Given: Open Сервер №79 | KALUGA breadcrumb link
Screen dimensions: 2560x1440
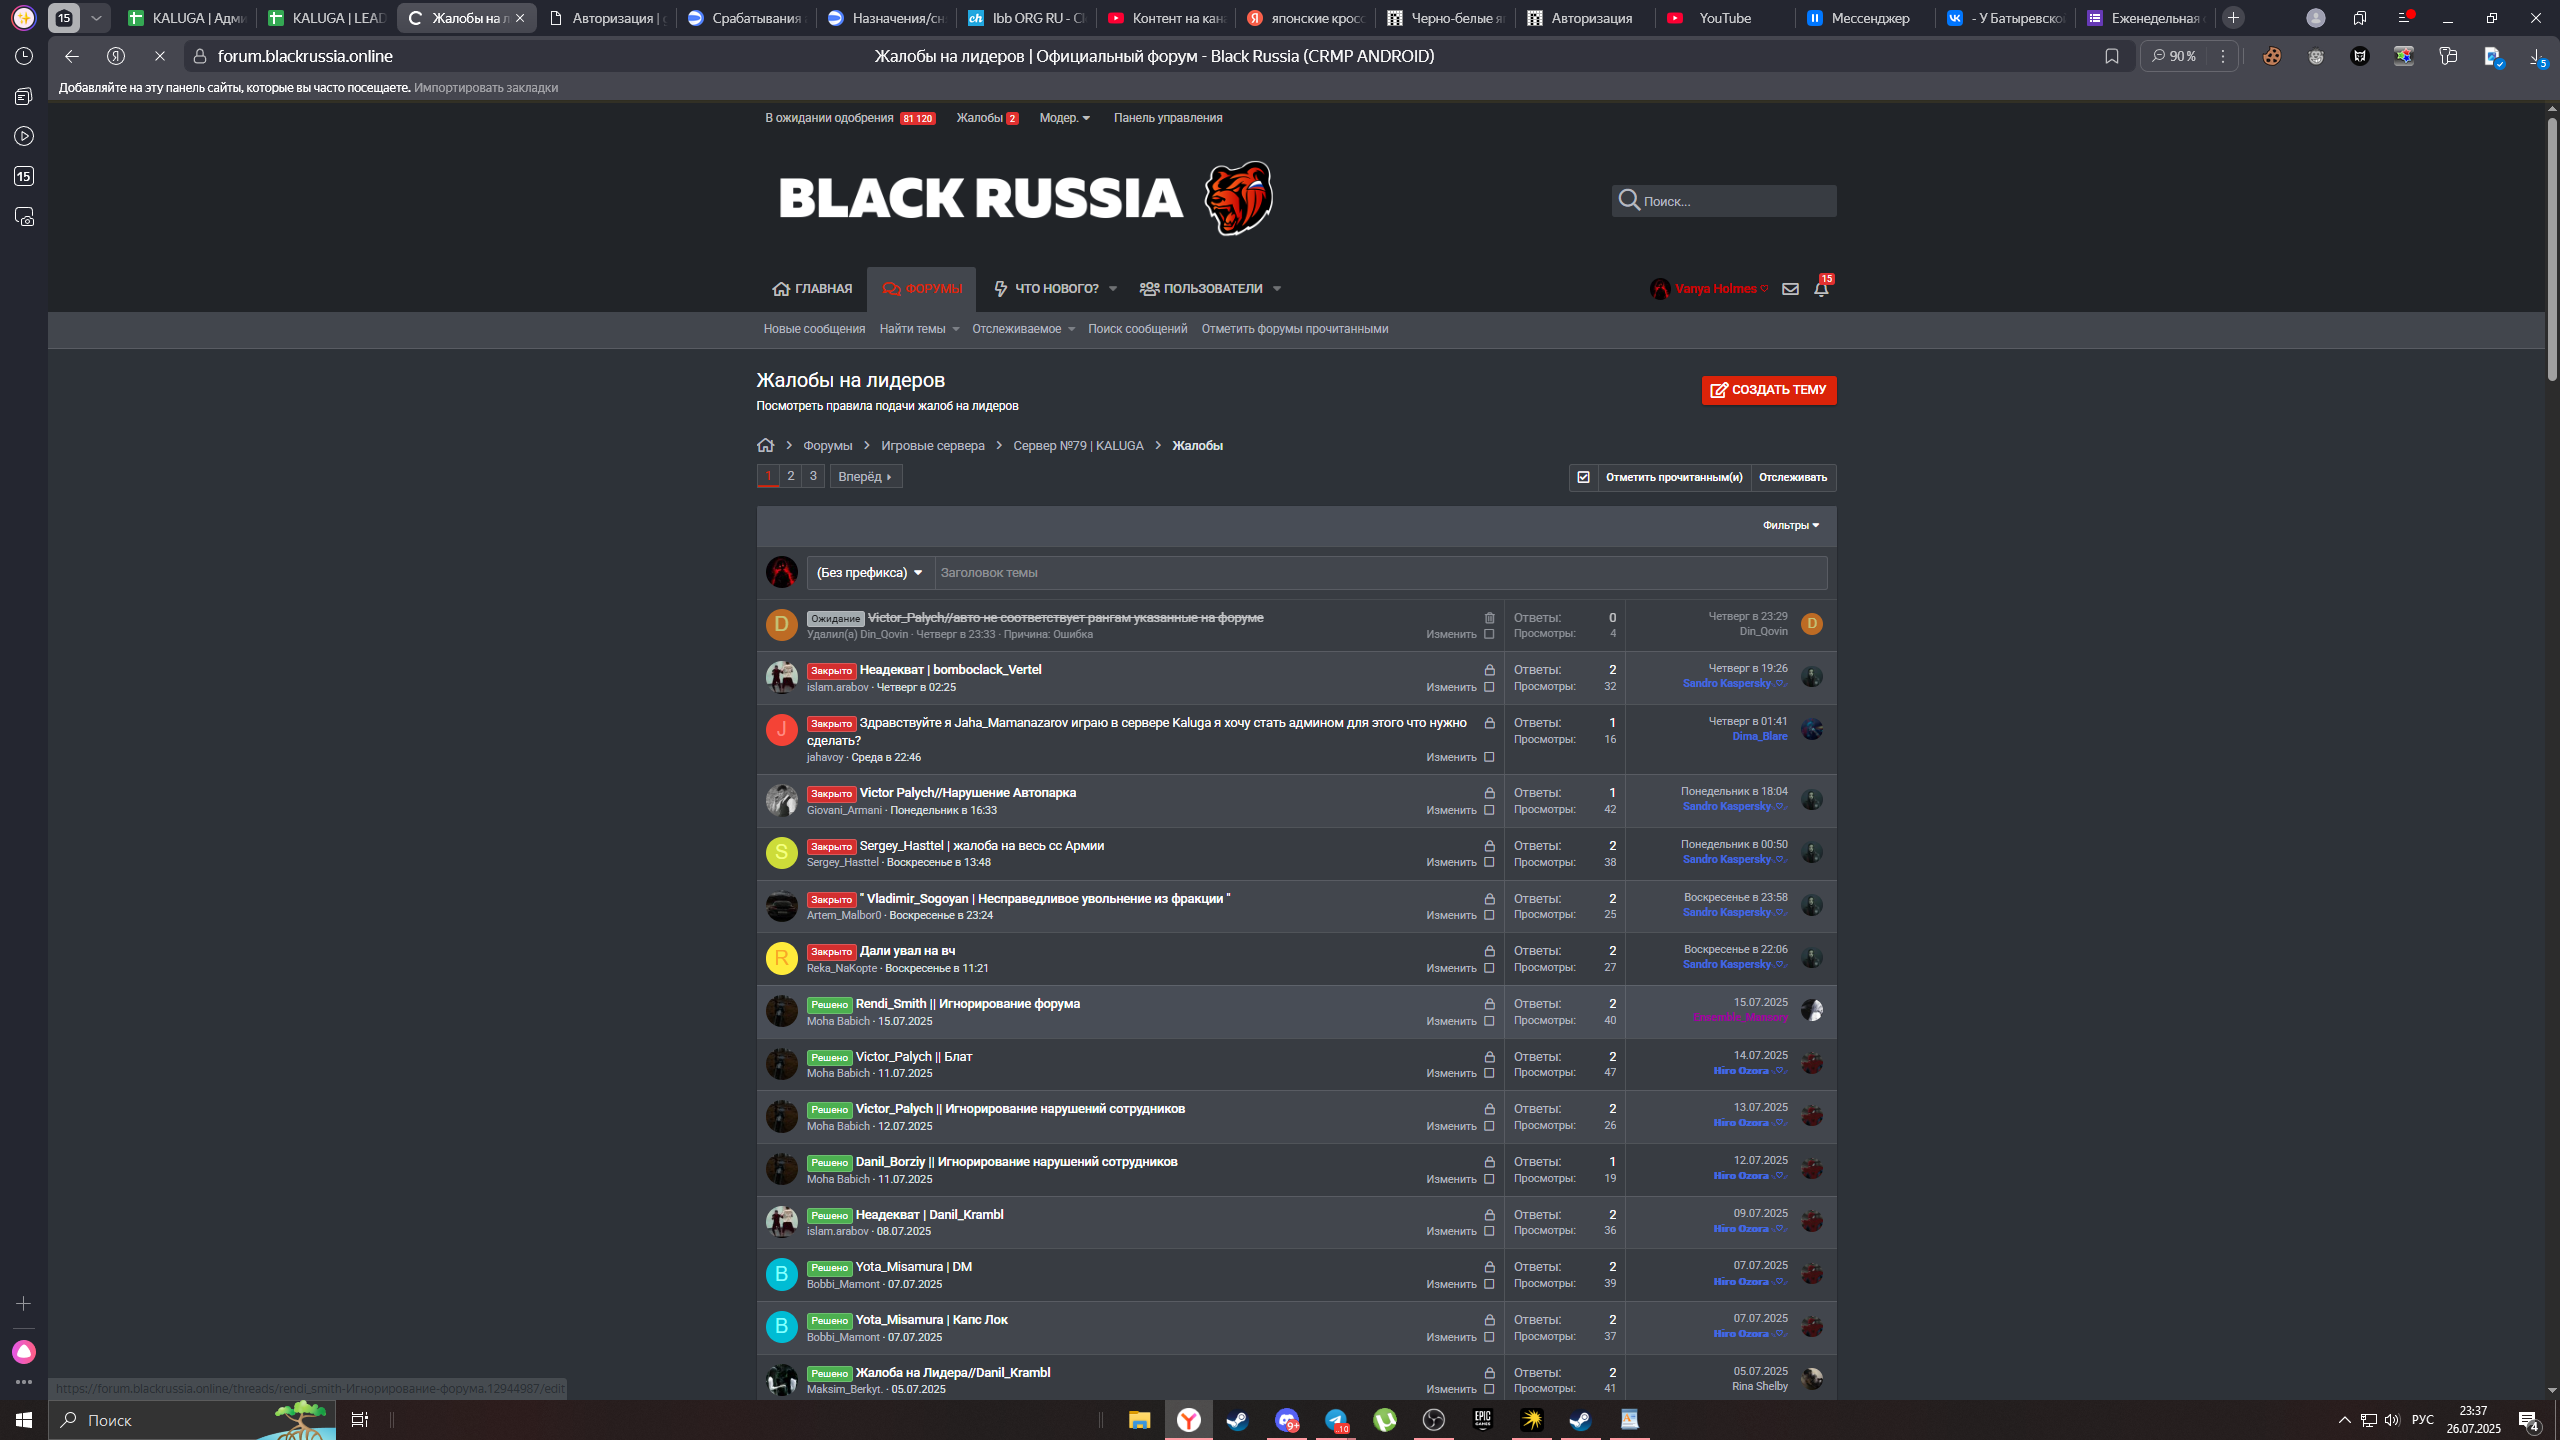Looking at the screenshot, I should pyautogui.click(x=1078, y=445).
